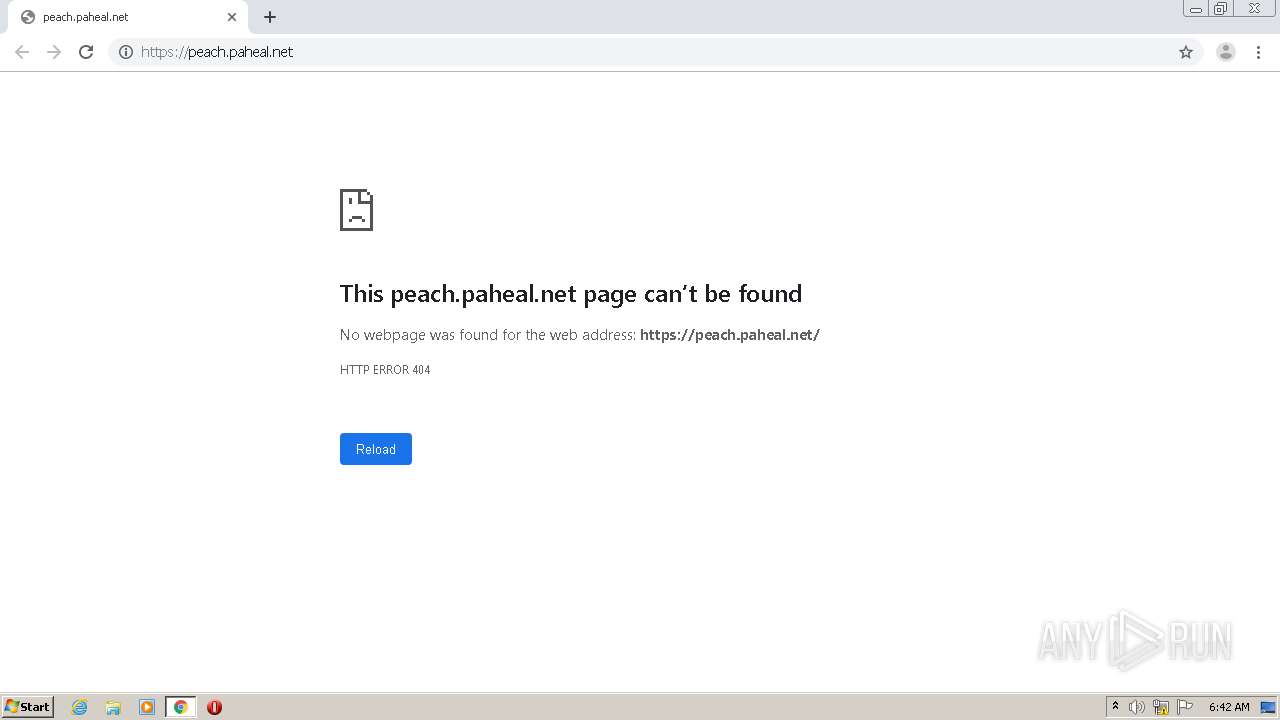The height and width of the screenshot is (720, 1280).
Task: Click the HTTP ERROR 404 text
Action: (x=385, y=370)
